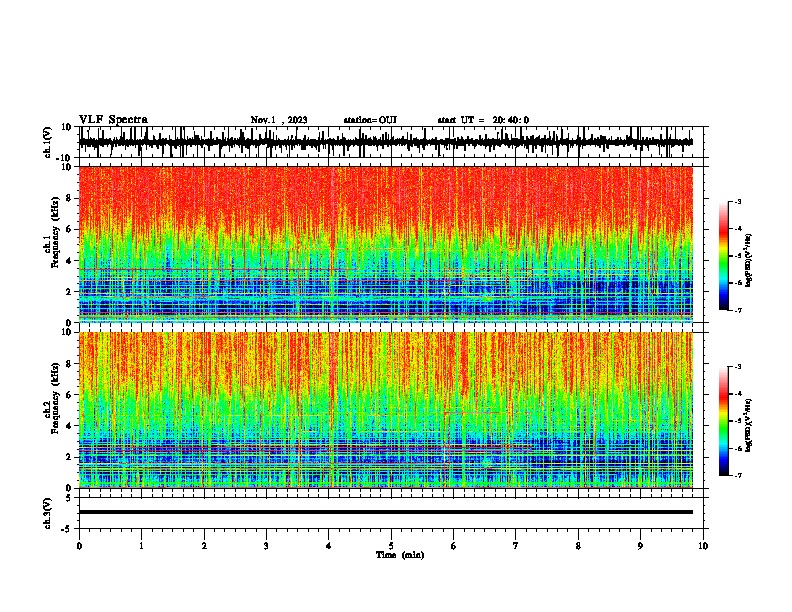Image resolution: width=792 pixels, height=612 pixels.
Task: Click time axis tick label "4"
Action: tap(329, 546)
